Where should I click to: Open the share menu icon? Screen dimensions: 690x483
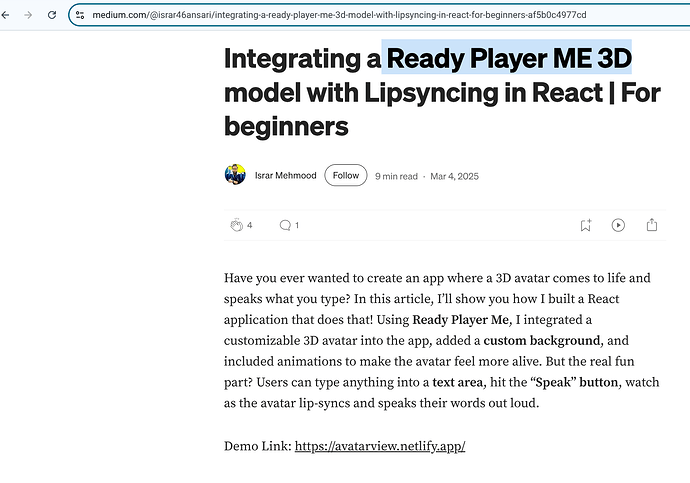tap(652, 225)
